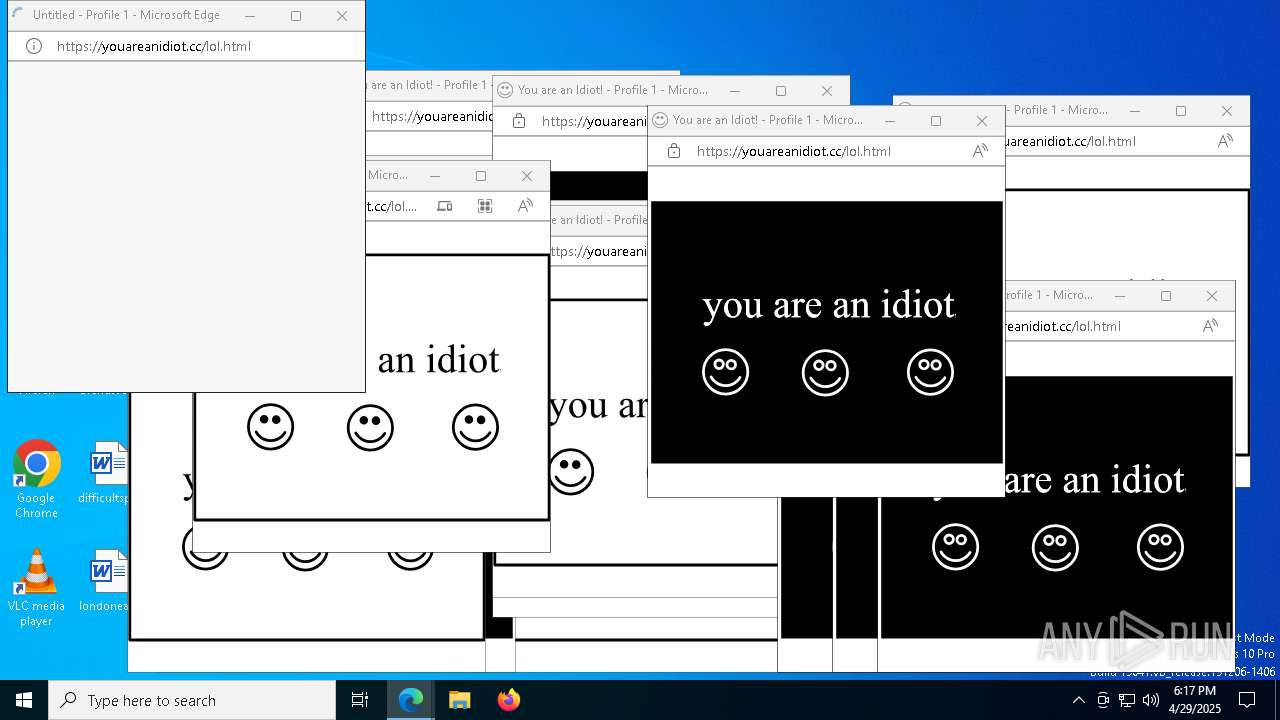
Task: Click the middle smiley in the lower-right black window
Action: [x=1055, y=547]
